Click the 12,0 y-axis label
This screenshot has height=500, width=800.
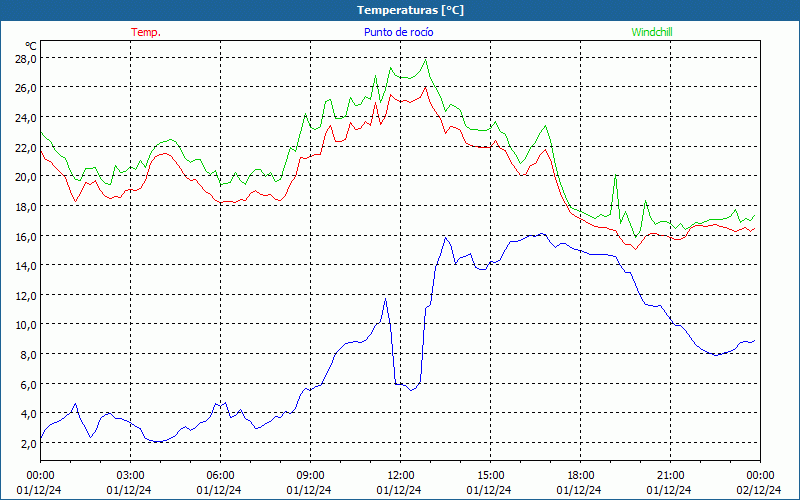pyautogui.click(x=25, y=295)
